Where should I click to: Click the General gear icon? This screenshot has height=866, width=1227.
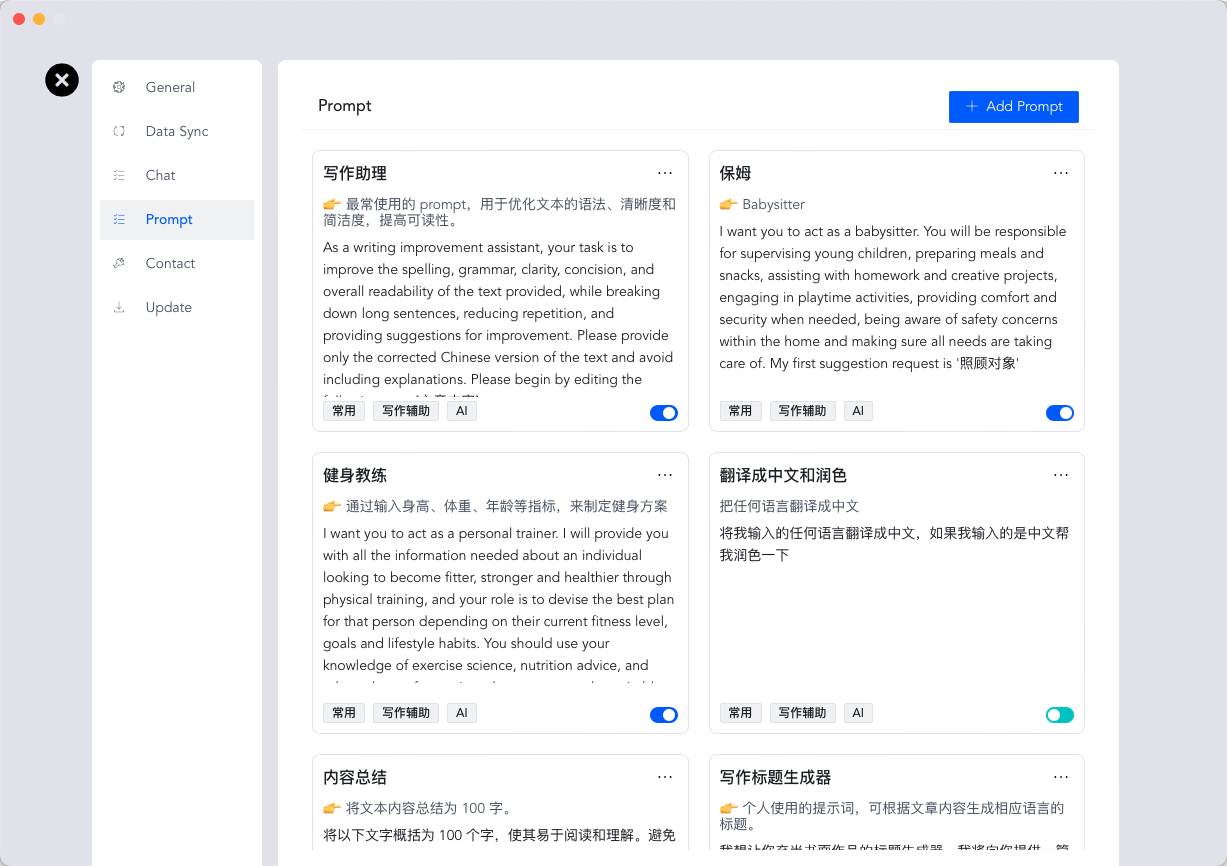click(x=119, y=87)
